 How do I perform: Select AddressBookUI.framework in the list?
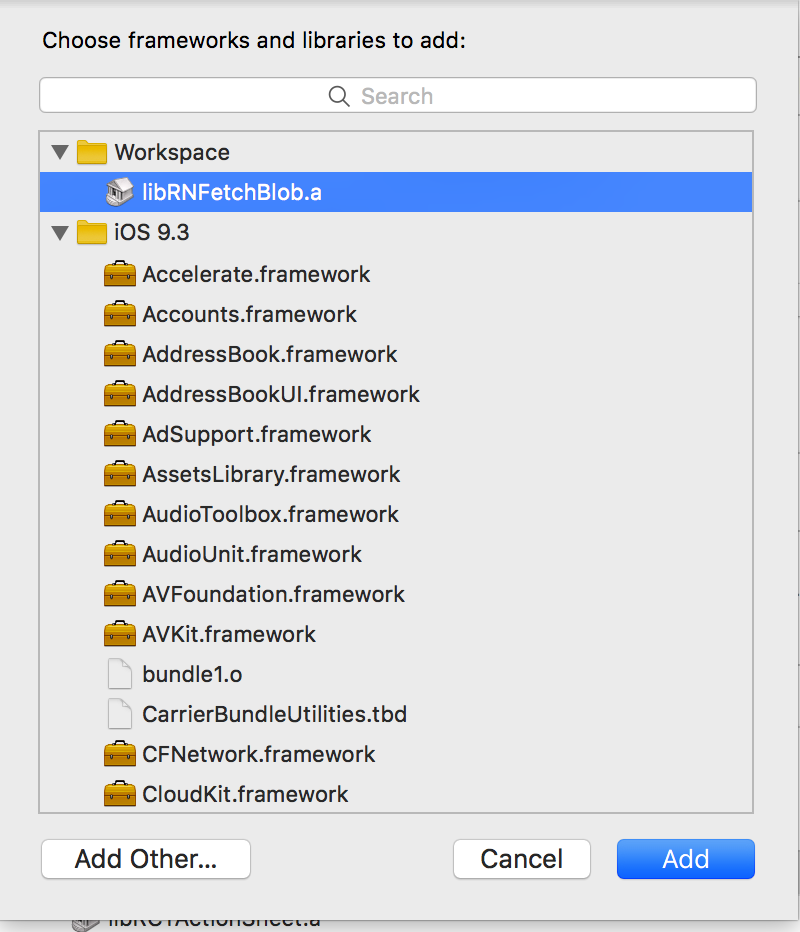[396, 394]
